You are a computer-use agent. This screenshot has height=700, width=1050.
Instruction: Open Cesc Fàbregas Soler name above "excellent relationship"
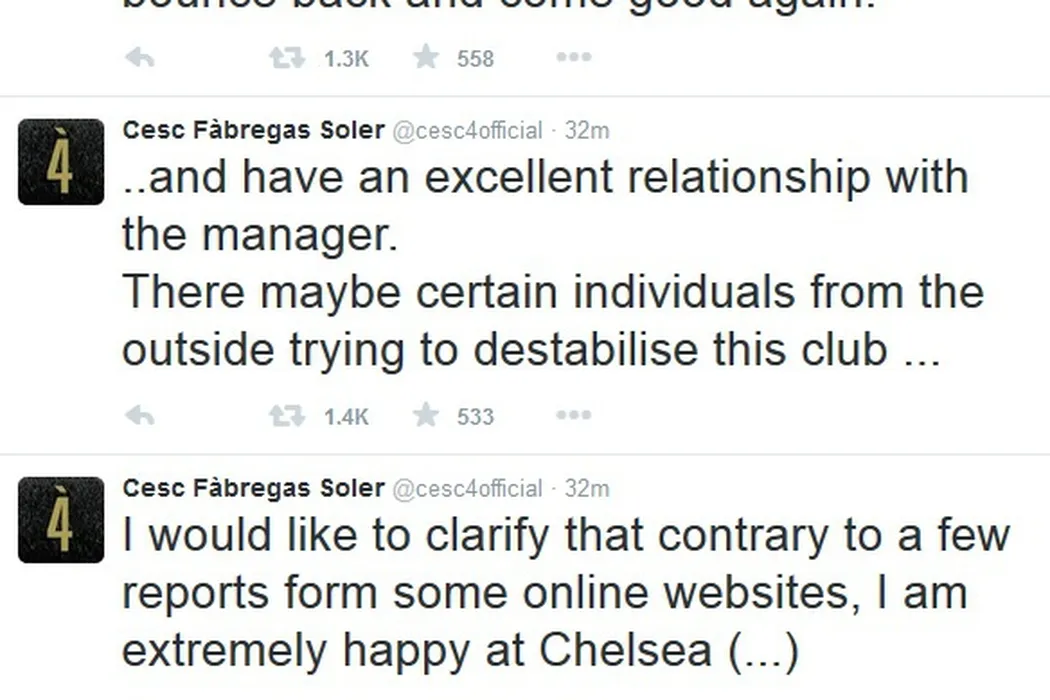[253, 130]
